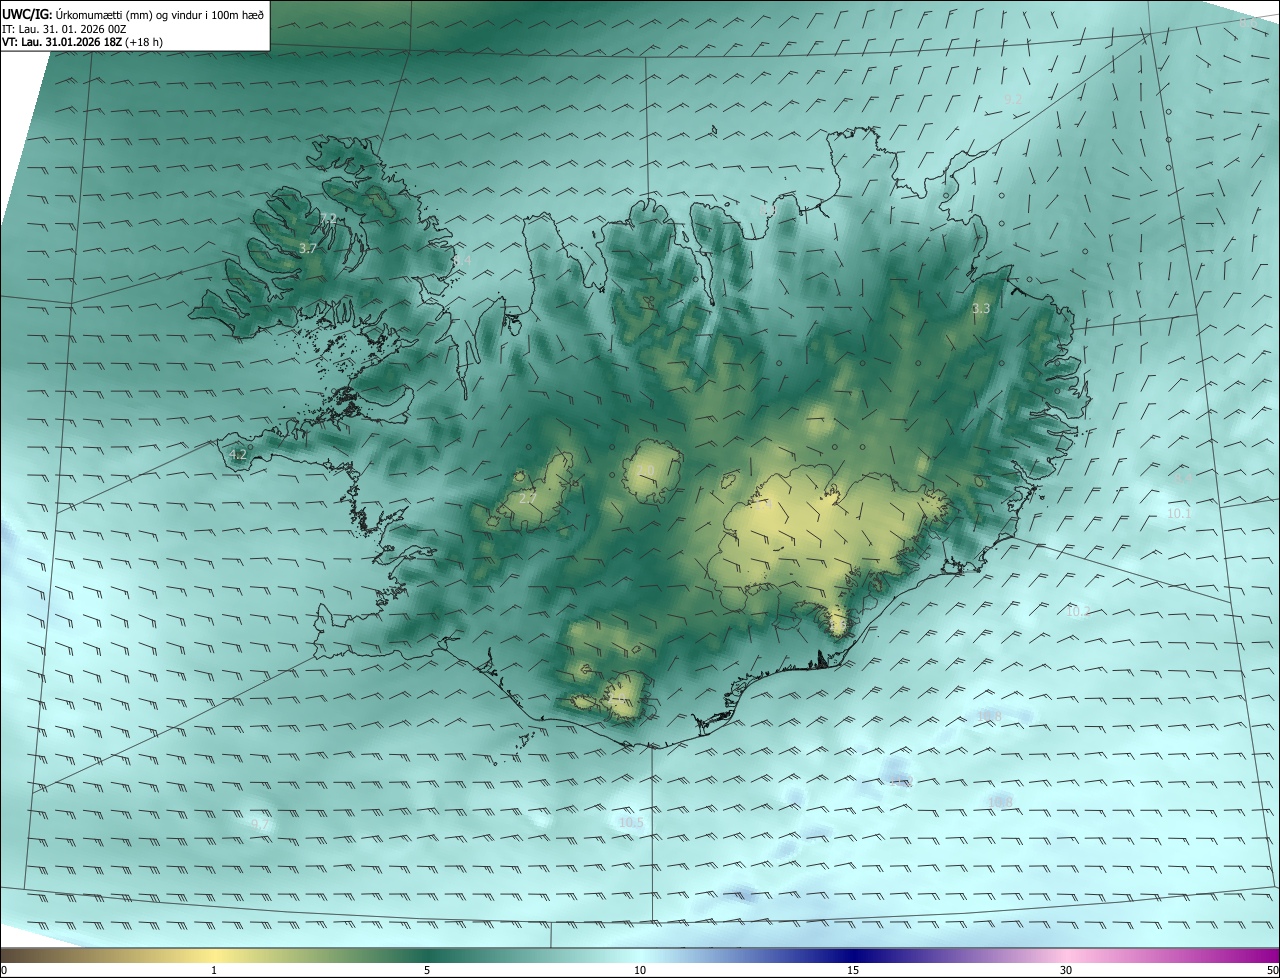Click the Hofsjökull glacier outline in central Iceland
This screenshot has width=1280, height=978.
click(x=652, y=470)
